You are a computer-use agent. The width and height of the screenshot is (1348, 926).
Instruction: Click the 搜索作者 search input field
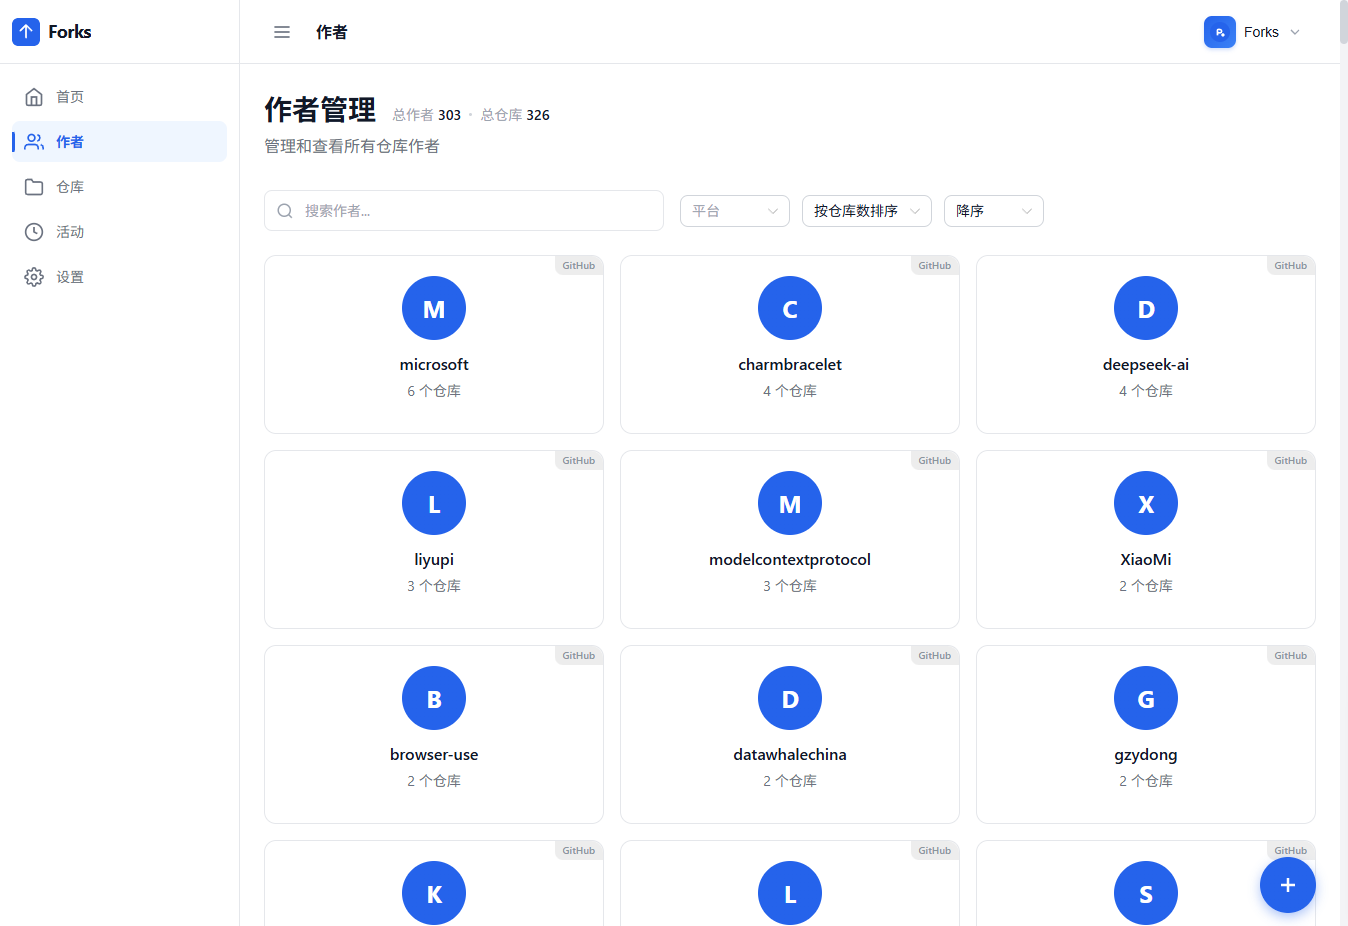(x=464, y=211)
